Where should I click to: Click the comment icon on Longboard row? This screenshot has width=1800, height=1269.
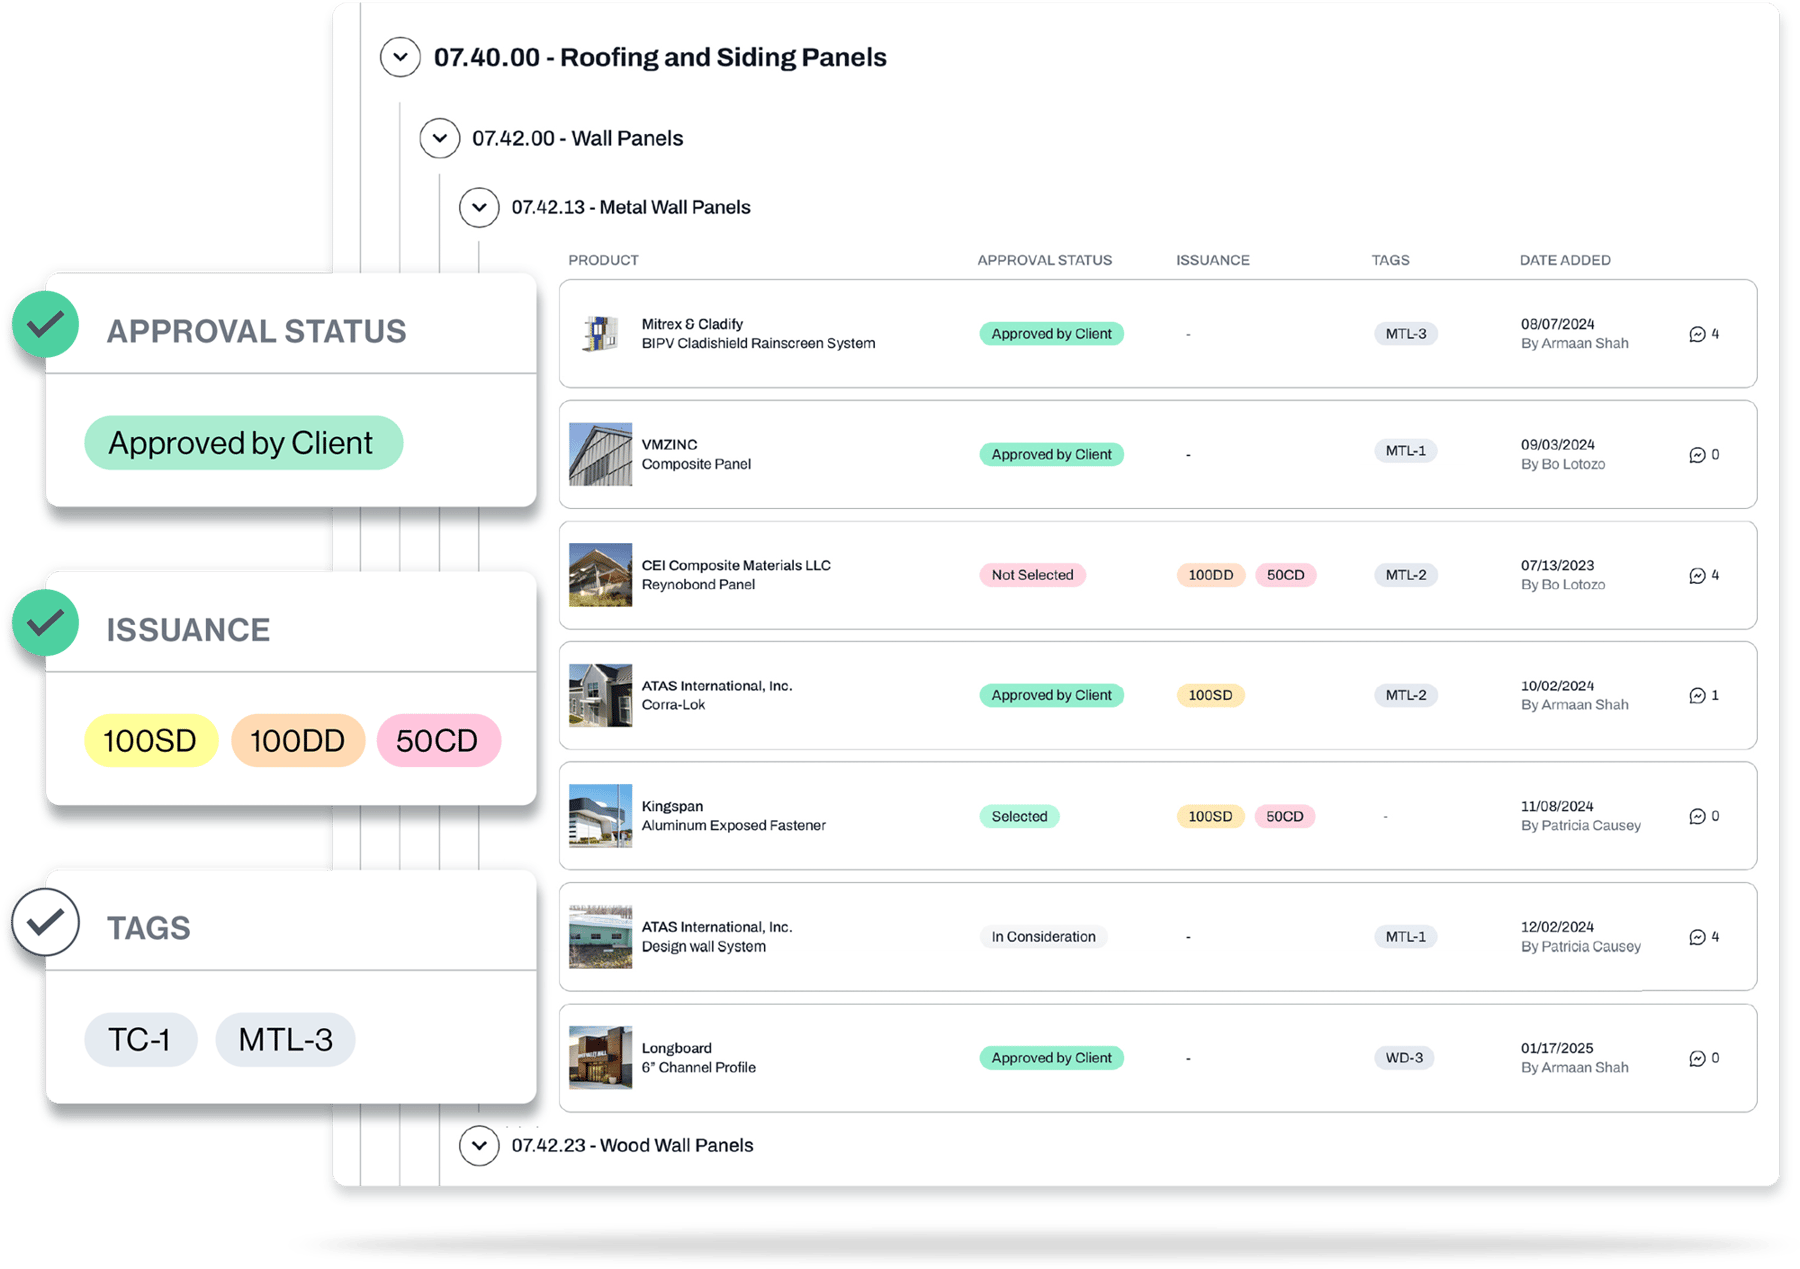click(x=1697, y=1058)
